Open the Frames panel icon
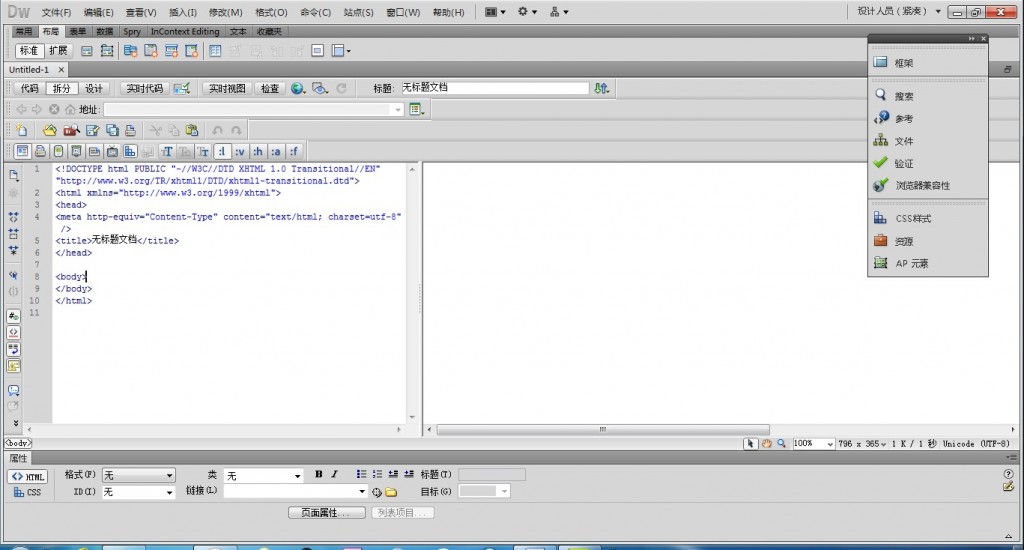The width and height of the screenshot is (1024, 550). pyautogui.click(x=880, y=62)
